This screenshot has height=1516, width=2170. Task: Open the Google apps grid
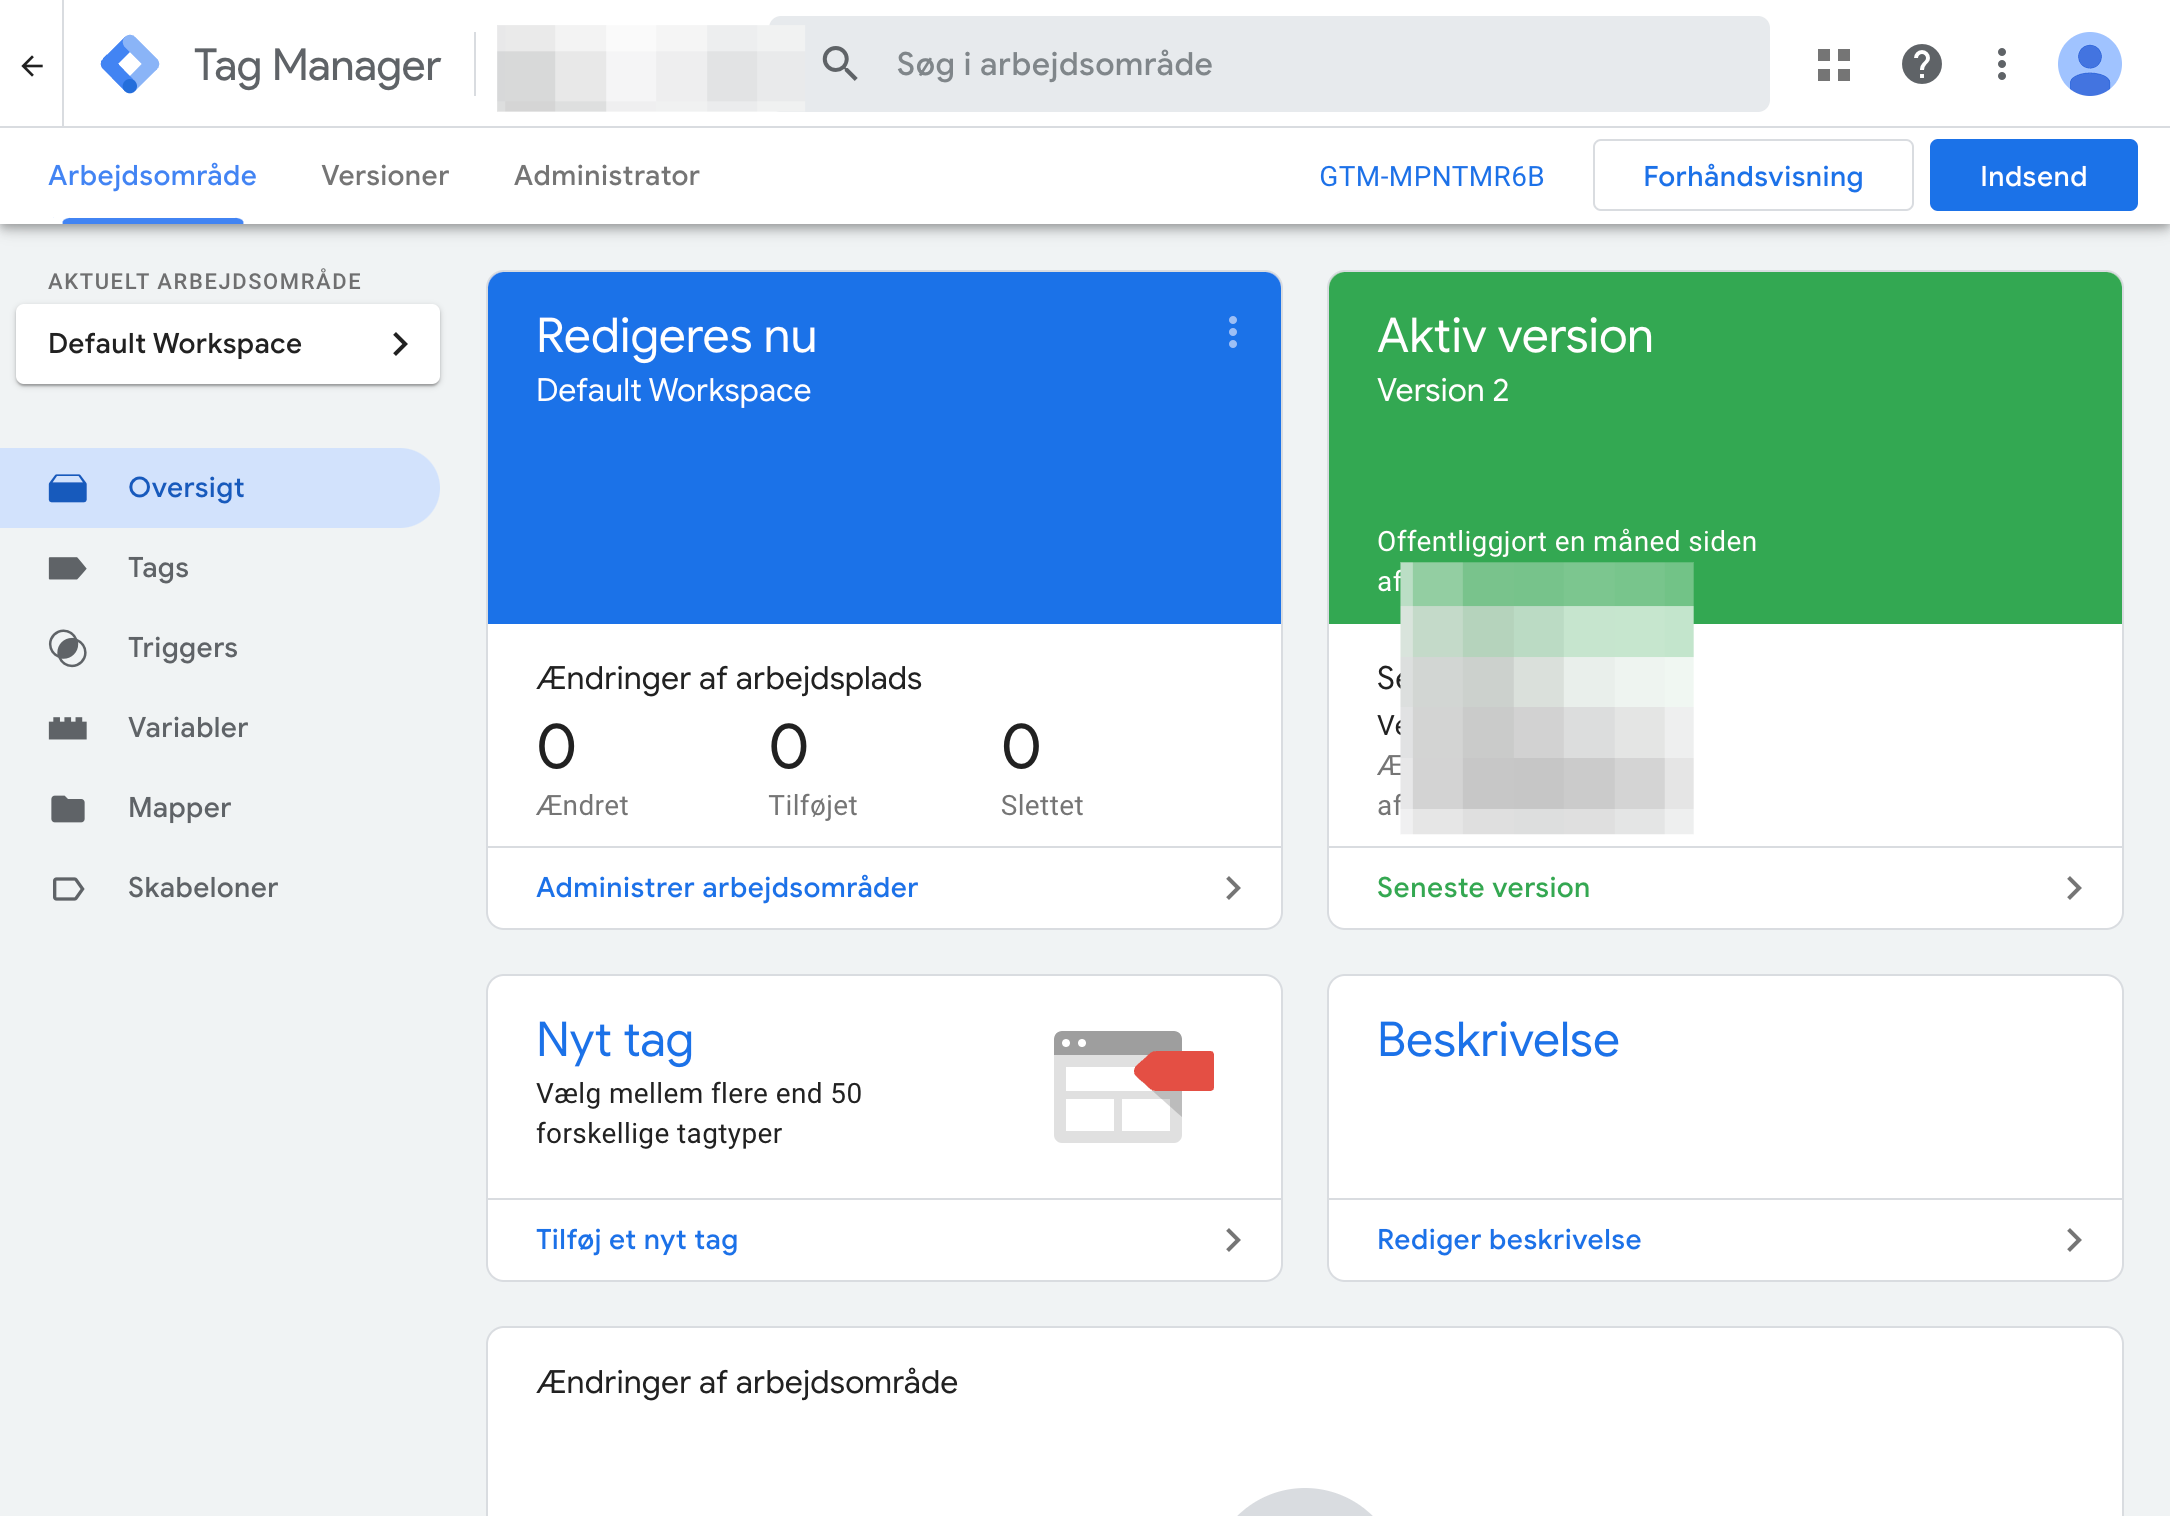coord(1834,65)
